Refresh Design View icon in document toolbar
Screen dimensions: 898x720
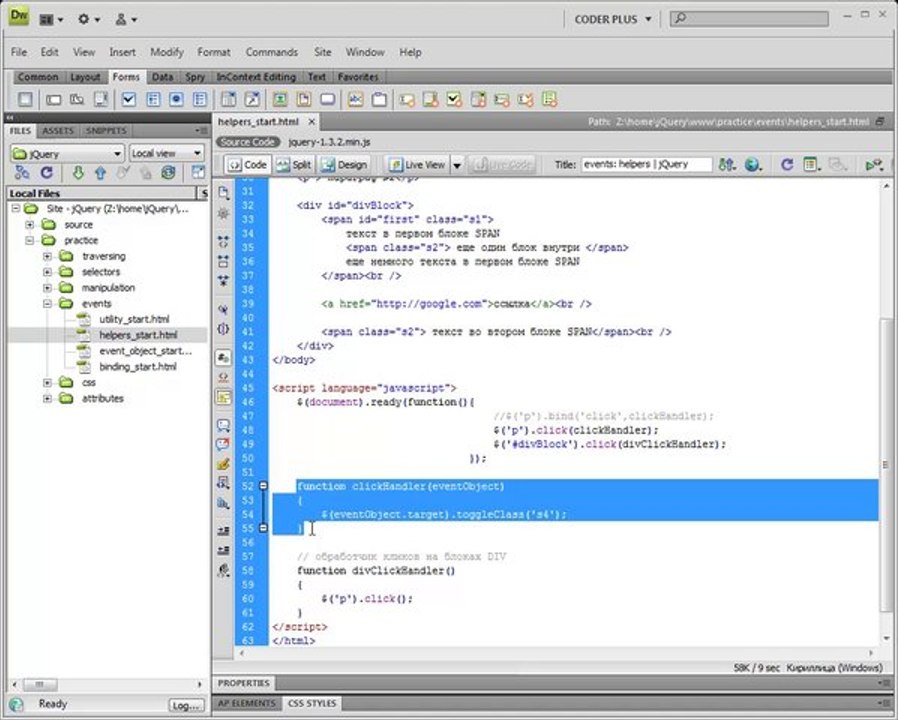click(x=787, y=165)
